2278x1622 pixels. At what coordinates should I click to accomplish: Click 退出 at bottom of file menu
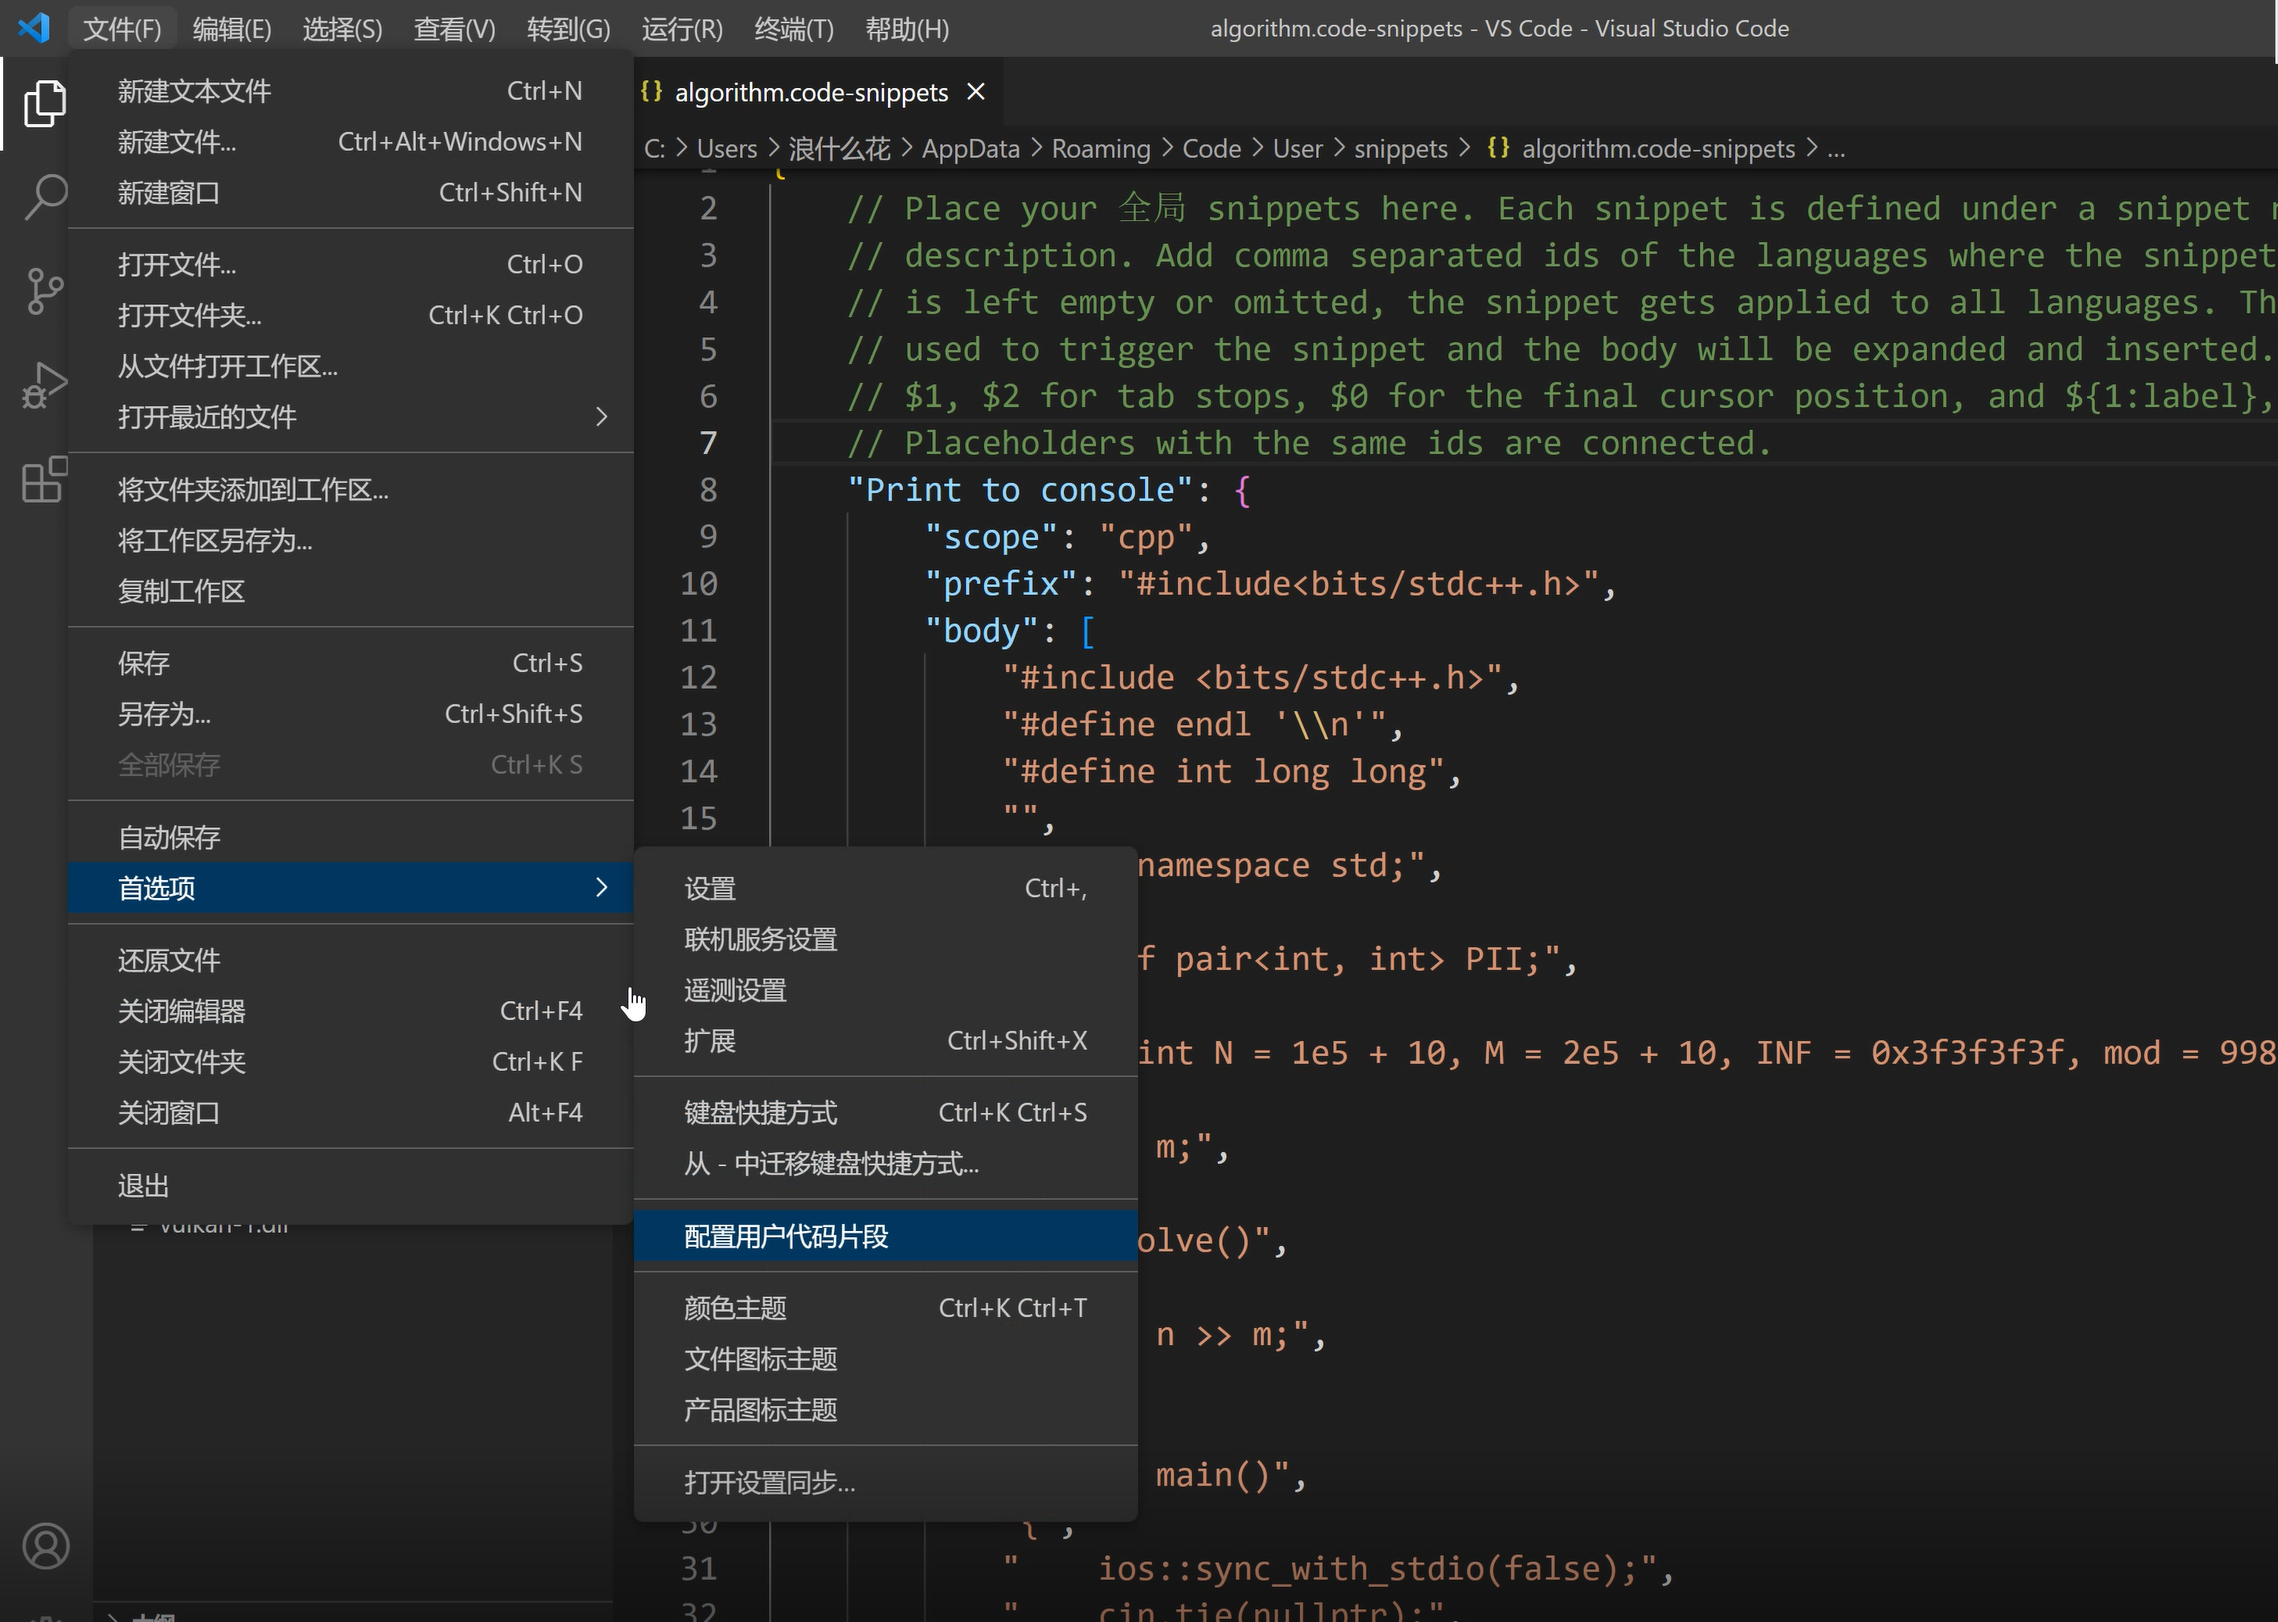[350, 1185]
